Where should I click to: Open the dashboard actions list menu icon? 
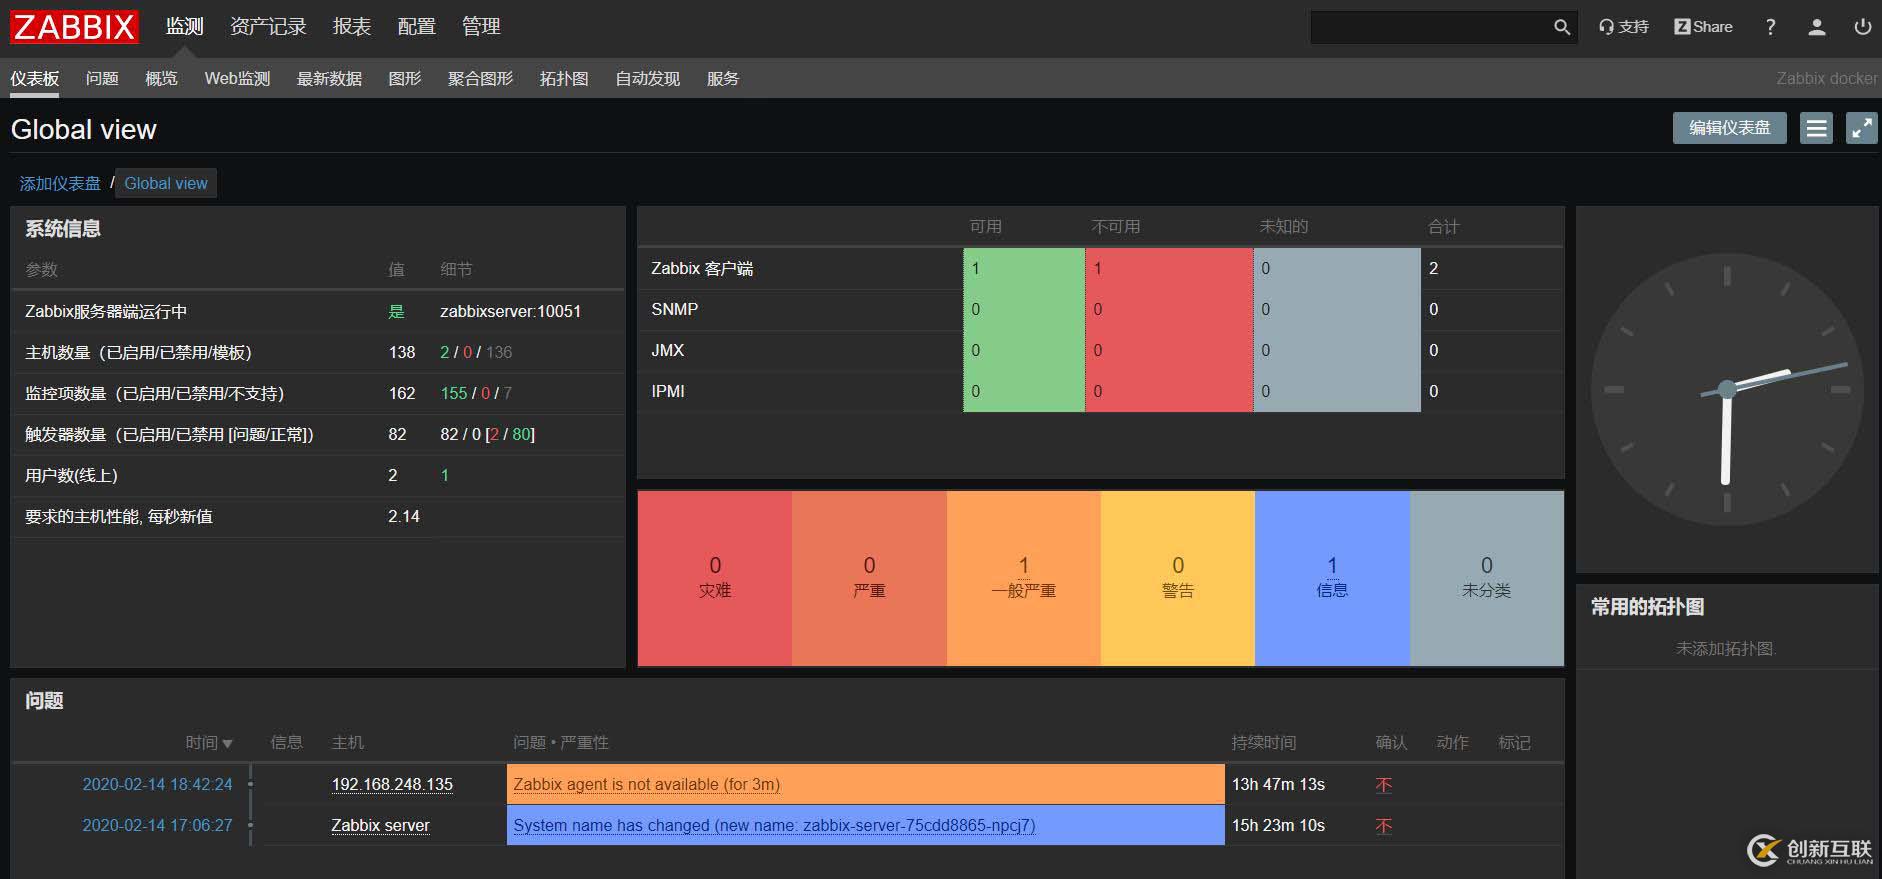(x=1816, y=128)
